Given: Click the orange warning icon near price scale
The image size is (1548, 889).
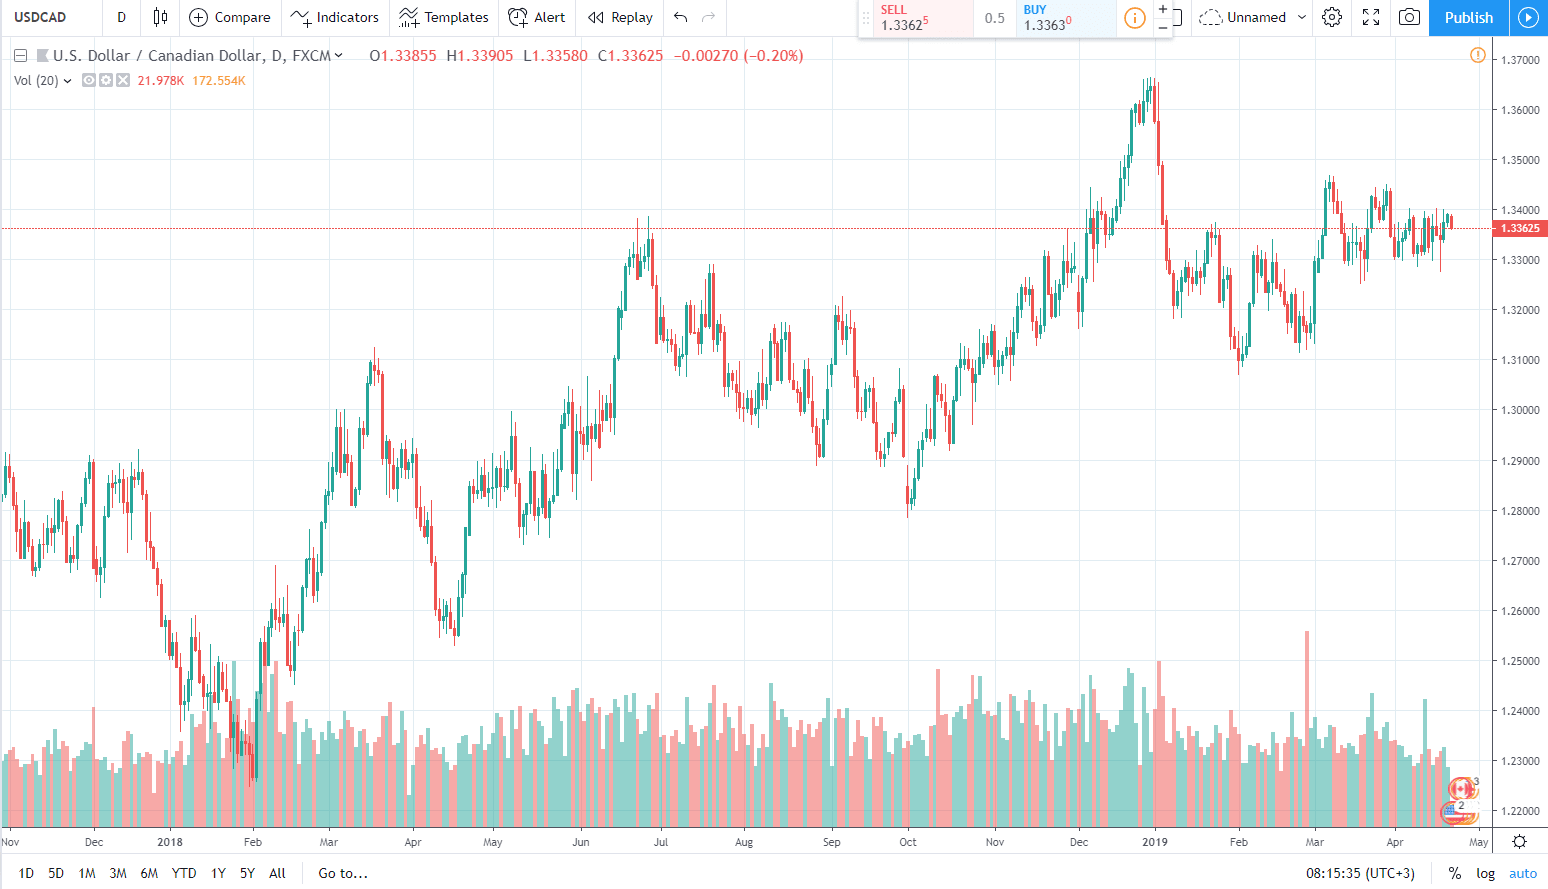Looking at the screenshot, I should pyautogui.click(x=1477, y=55).
